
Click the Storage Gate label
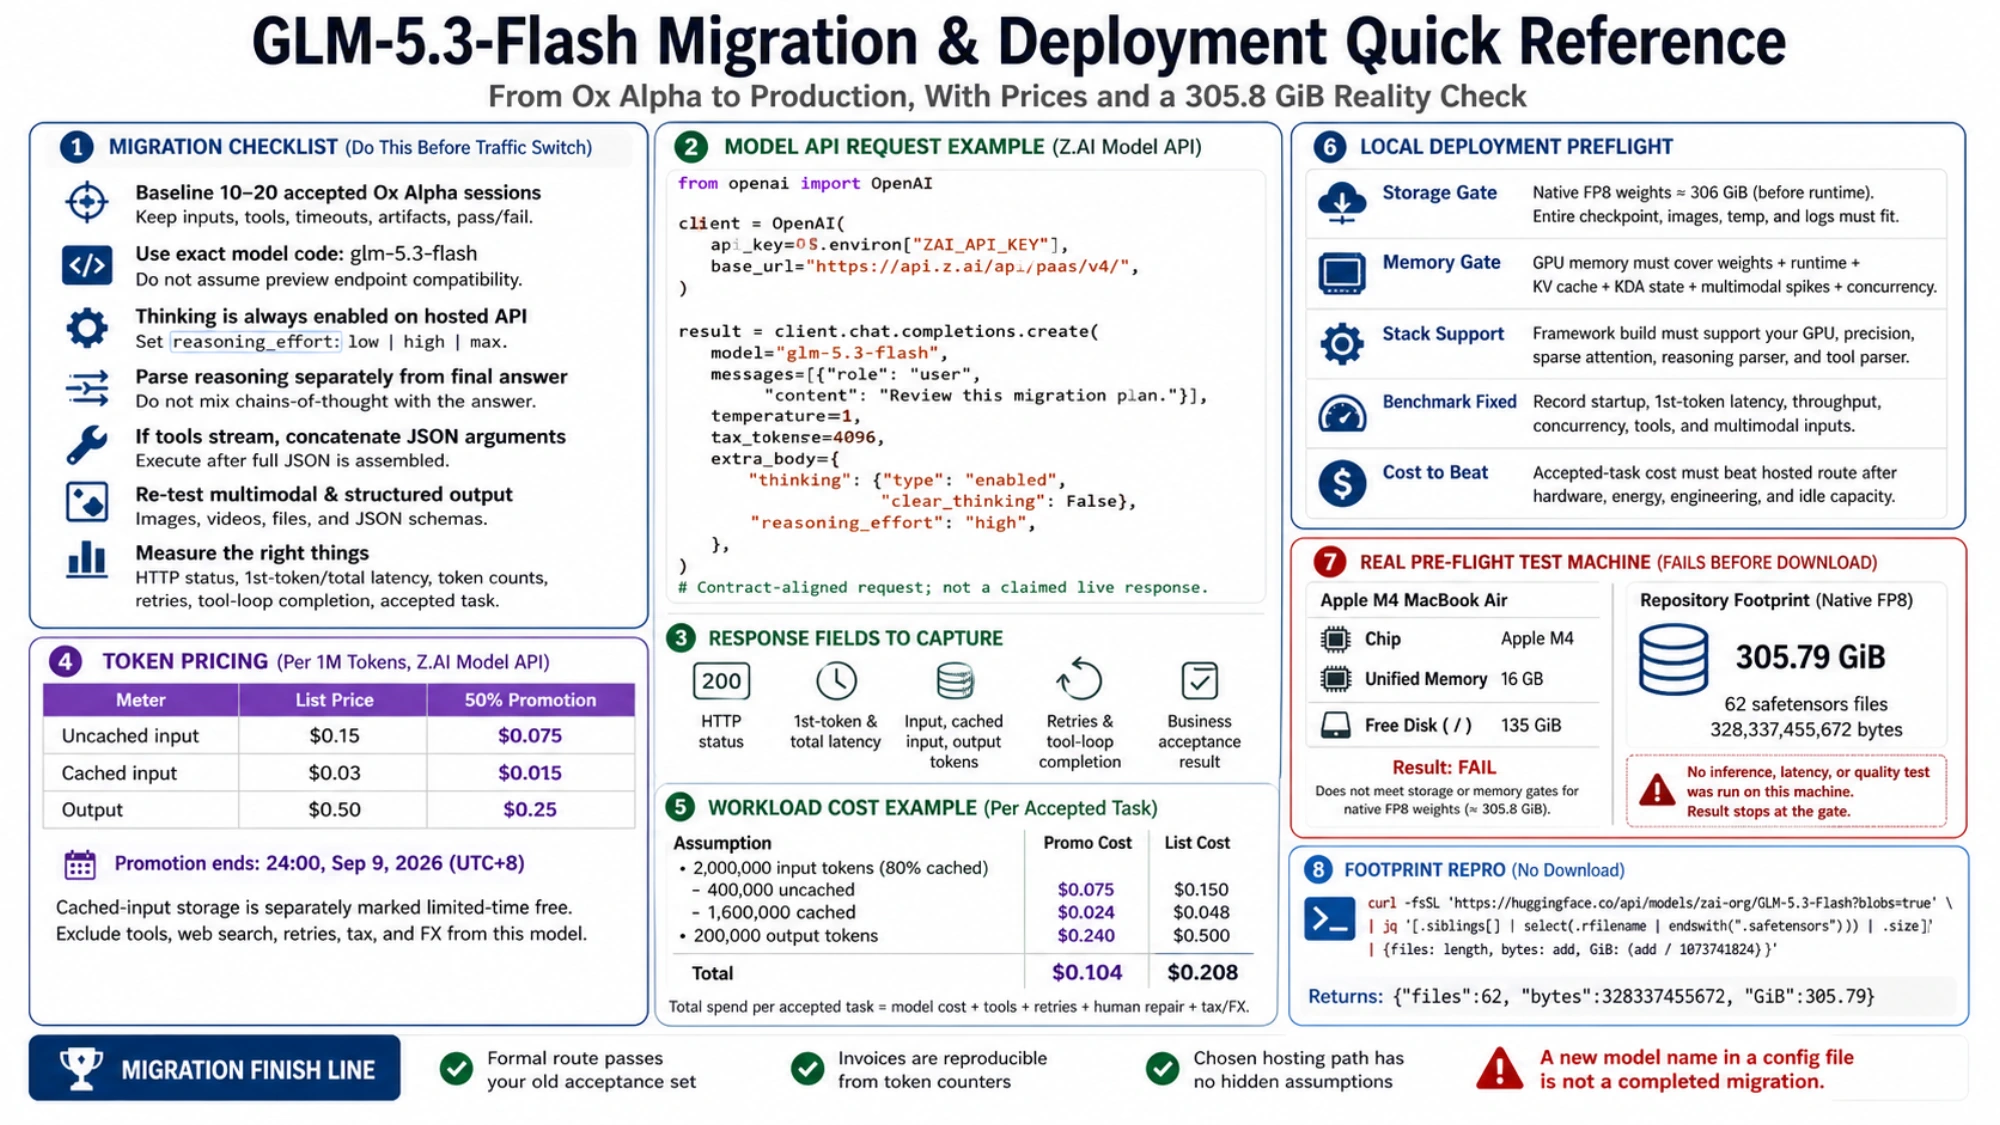coord(1439,193)
